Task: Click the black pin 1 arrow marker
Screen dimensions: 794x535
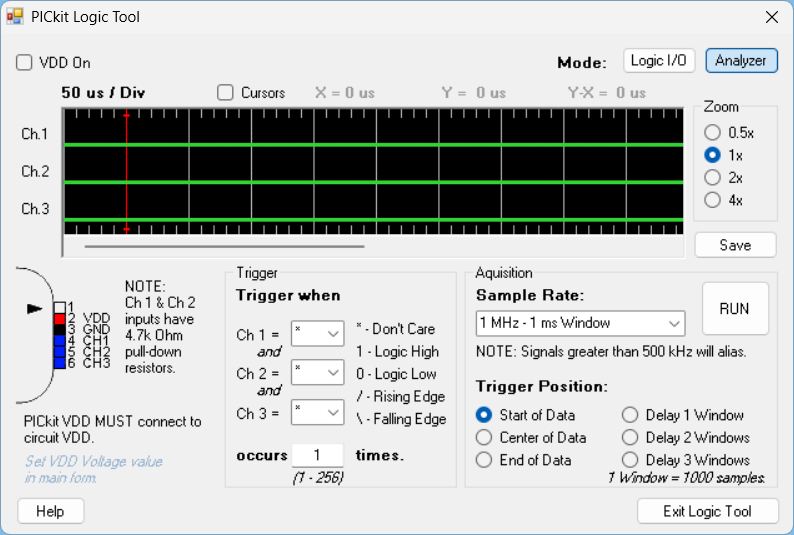Action: pos(35,309)
